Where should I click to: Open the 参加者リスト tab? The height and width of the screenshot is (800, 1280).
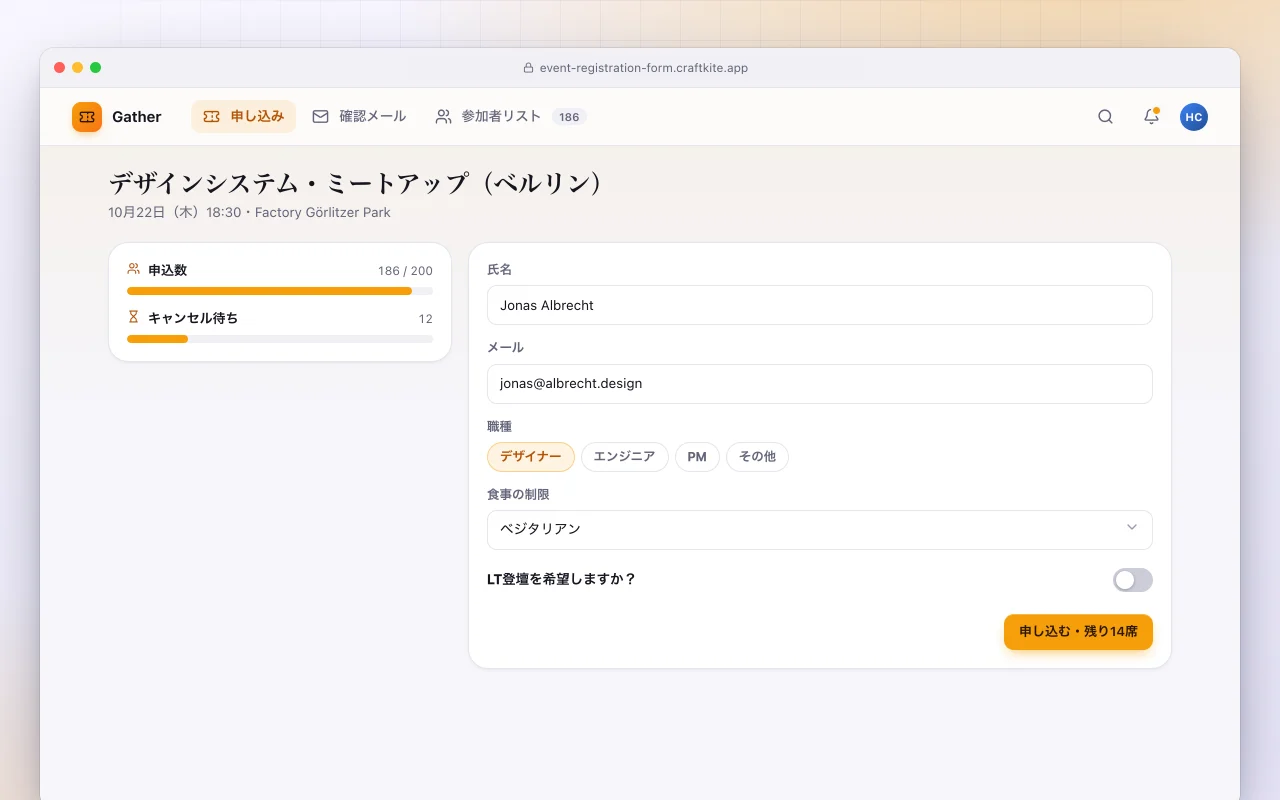point(509,116)
